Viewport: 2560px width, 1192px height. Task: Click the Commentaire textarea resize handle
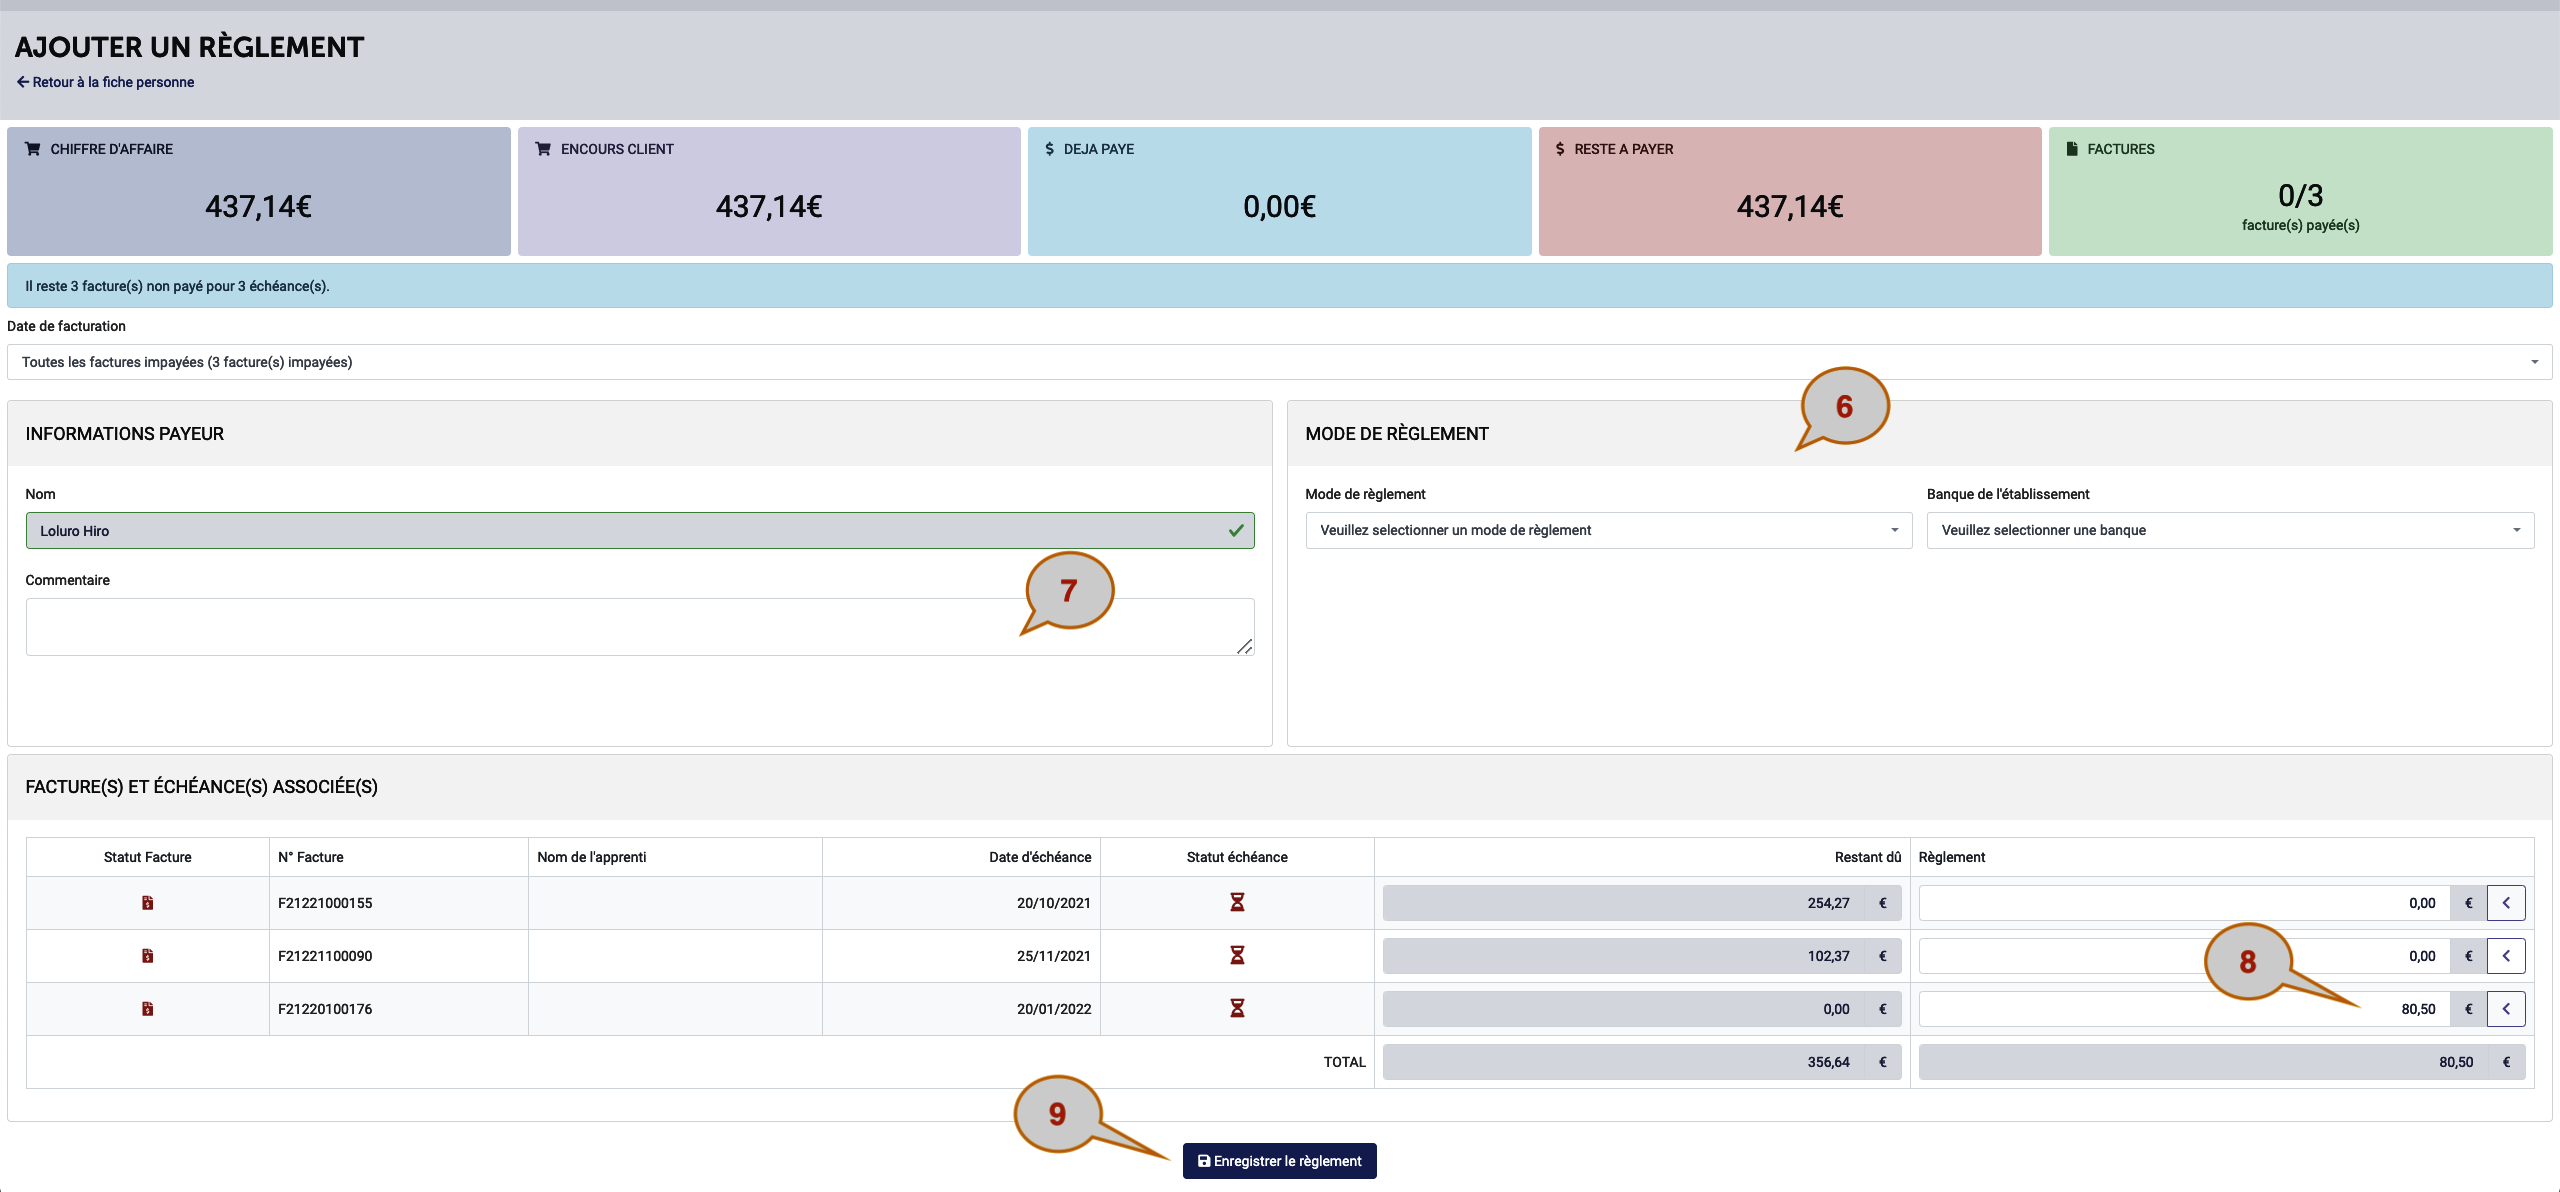(x=1244, y=647)
